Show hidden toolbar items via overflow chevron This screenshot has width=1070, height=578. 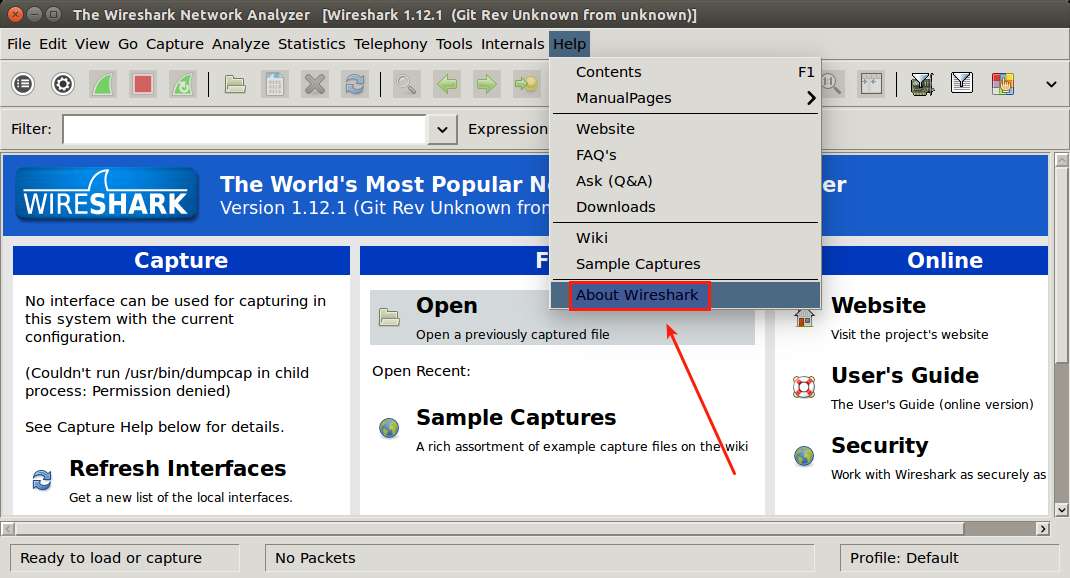point(1051,84)
